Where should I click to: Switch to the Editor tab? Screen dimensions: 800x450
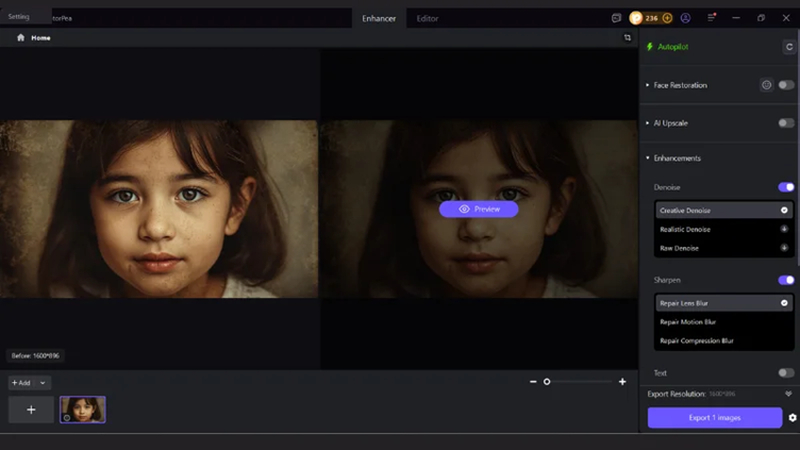tap(428, 18)
